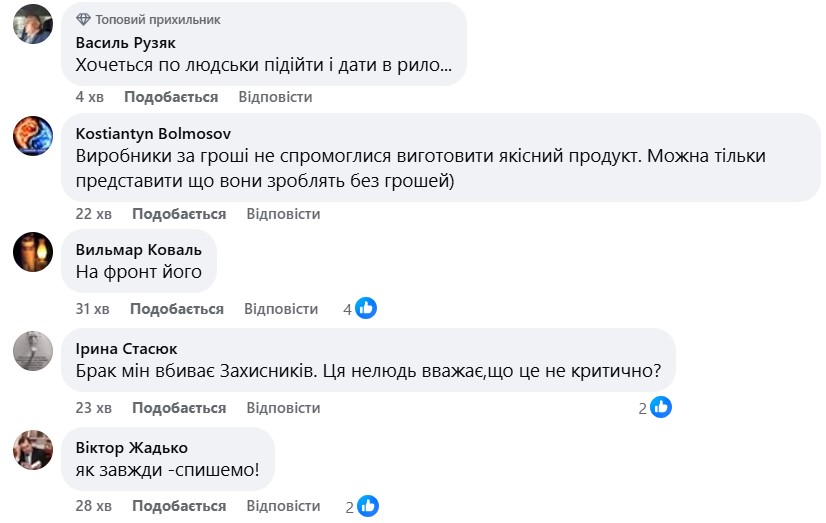The width and height of the screenshot is (826, 523).
Task: Like Василь Рузяк's comment
Action: (171, 97)
